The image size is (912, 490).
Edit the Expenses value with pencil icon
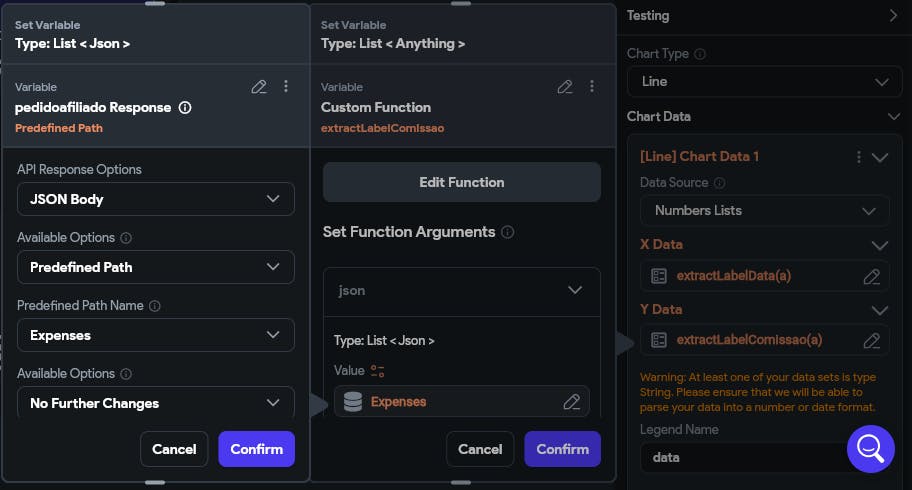pos(571,402)
